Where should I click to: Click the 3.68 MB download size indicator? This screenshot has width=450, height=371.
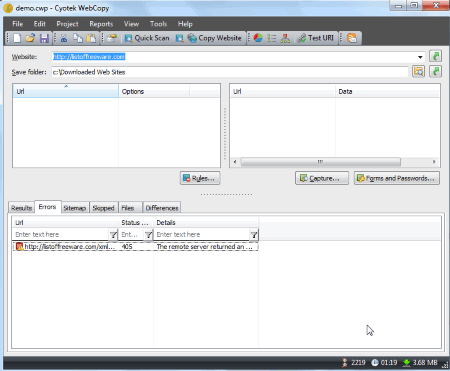(x=420, y=362)
